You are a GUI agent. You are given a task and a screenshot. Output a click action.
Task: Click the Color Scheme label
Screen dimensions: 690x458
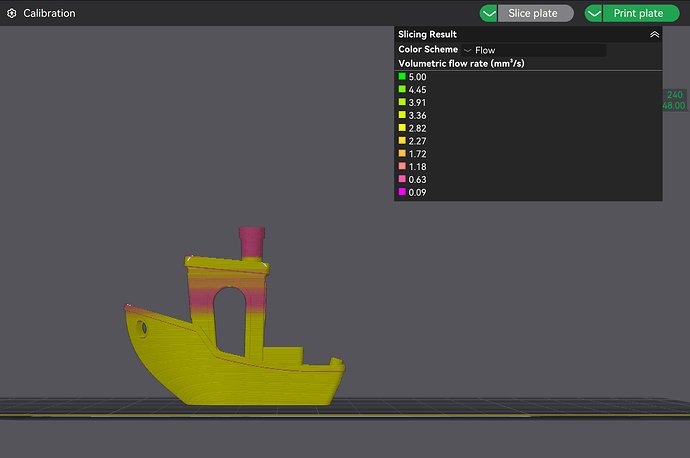pyautogui.click(x=428, y=49)
